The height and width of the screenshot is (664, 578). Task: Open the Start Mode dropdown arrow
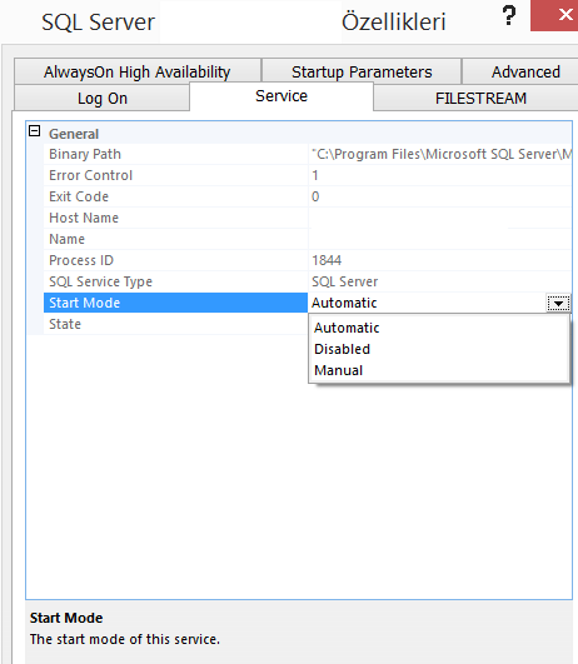click(x=559, y=303)
